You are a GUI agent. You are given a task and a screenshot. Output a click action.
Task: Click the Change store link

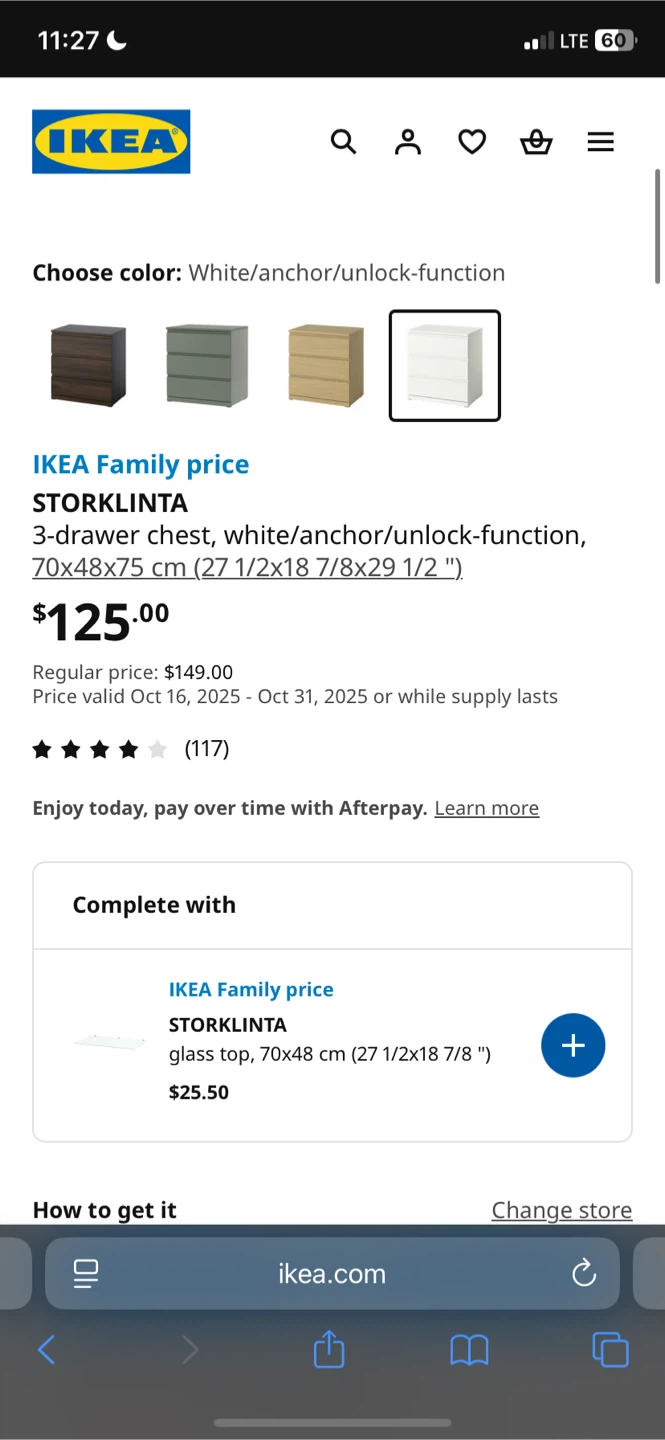pyautogui.click(x=561, y=1210)
